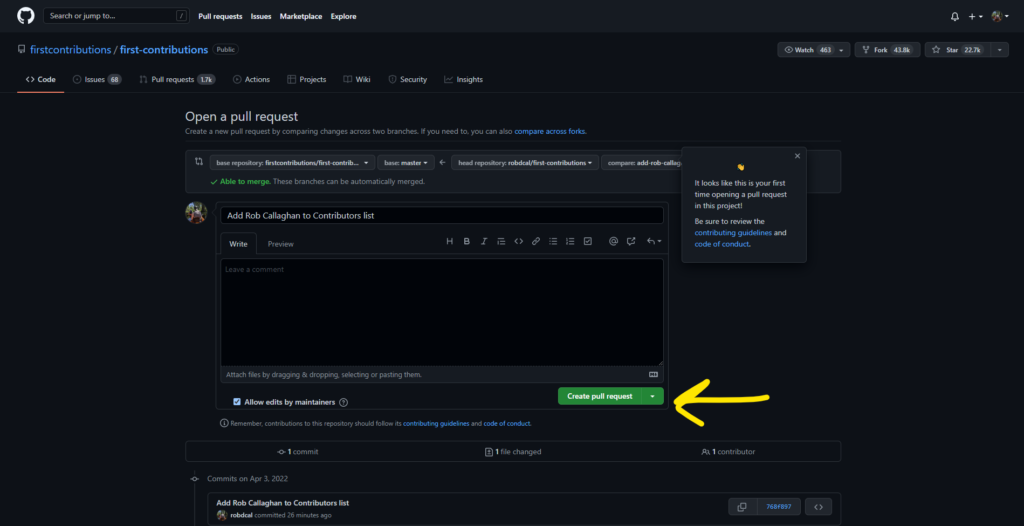Open the head repository dropdown
The width and height of the screenshot is (1024, 526).
[525, 163]
